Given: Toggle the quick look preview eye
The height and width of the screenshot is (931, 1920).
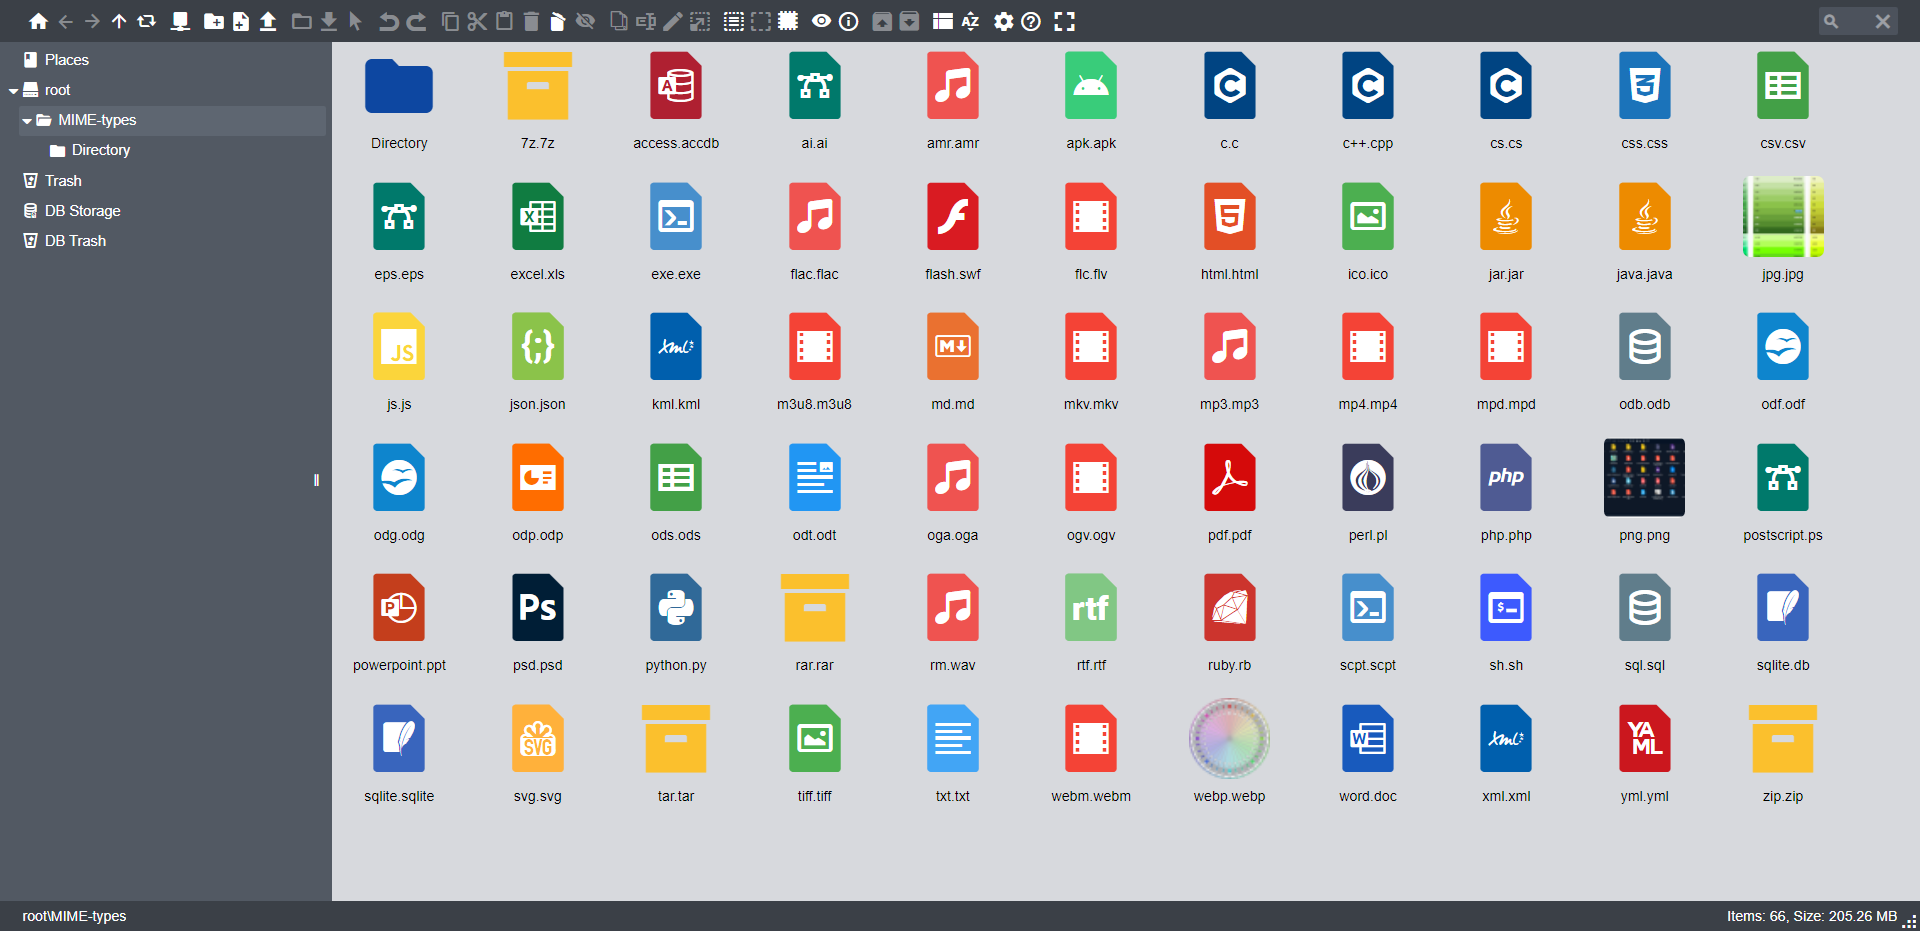Looking at the screenshot, I should (821, 21).
